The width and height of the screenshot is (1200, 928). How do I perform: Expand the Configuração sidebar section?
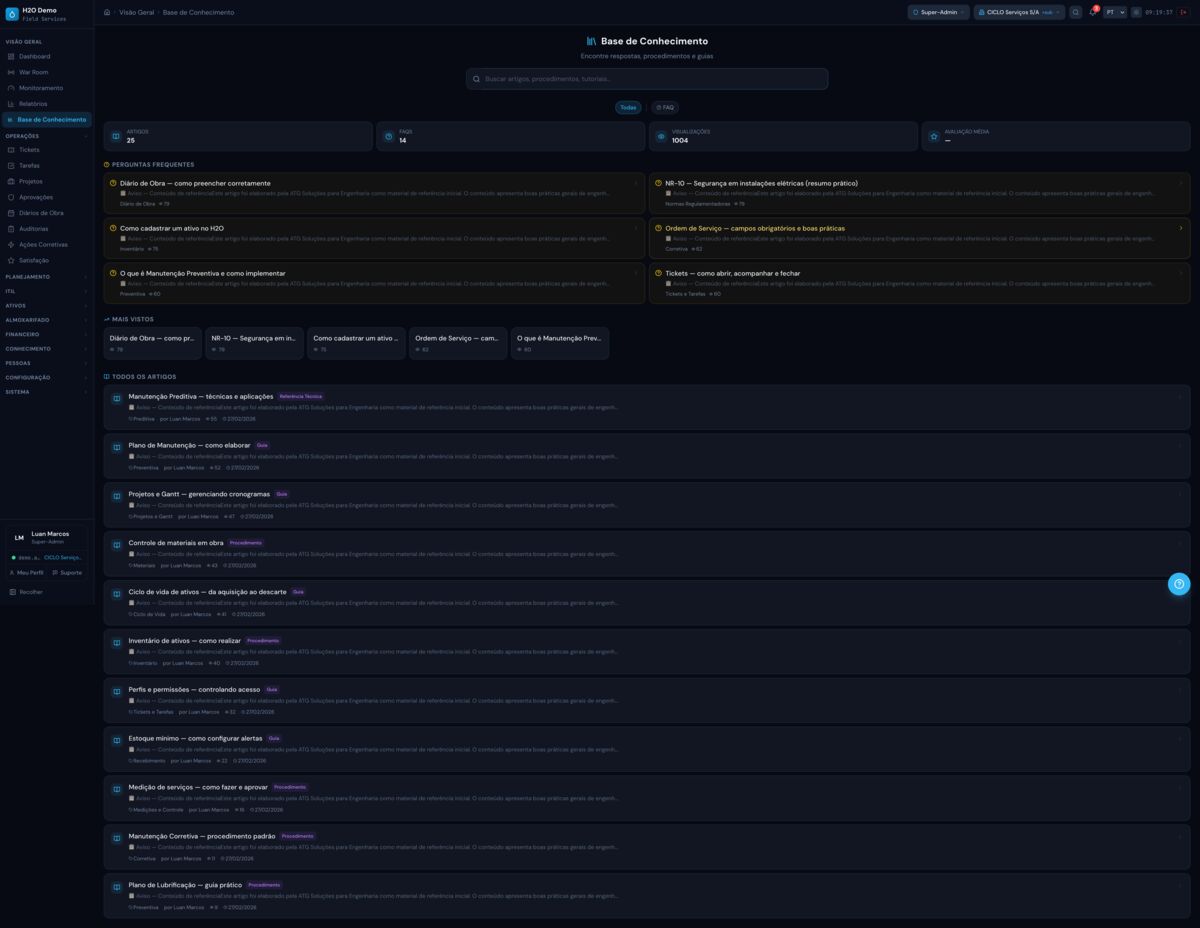47,377
